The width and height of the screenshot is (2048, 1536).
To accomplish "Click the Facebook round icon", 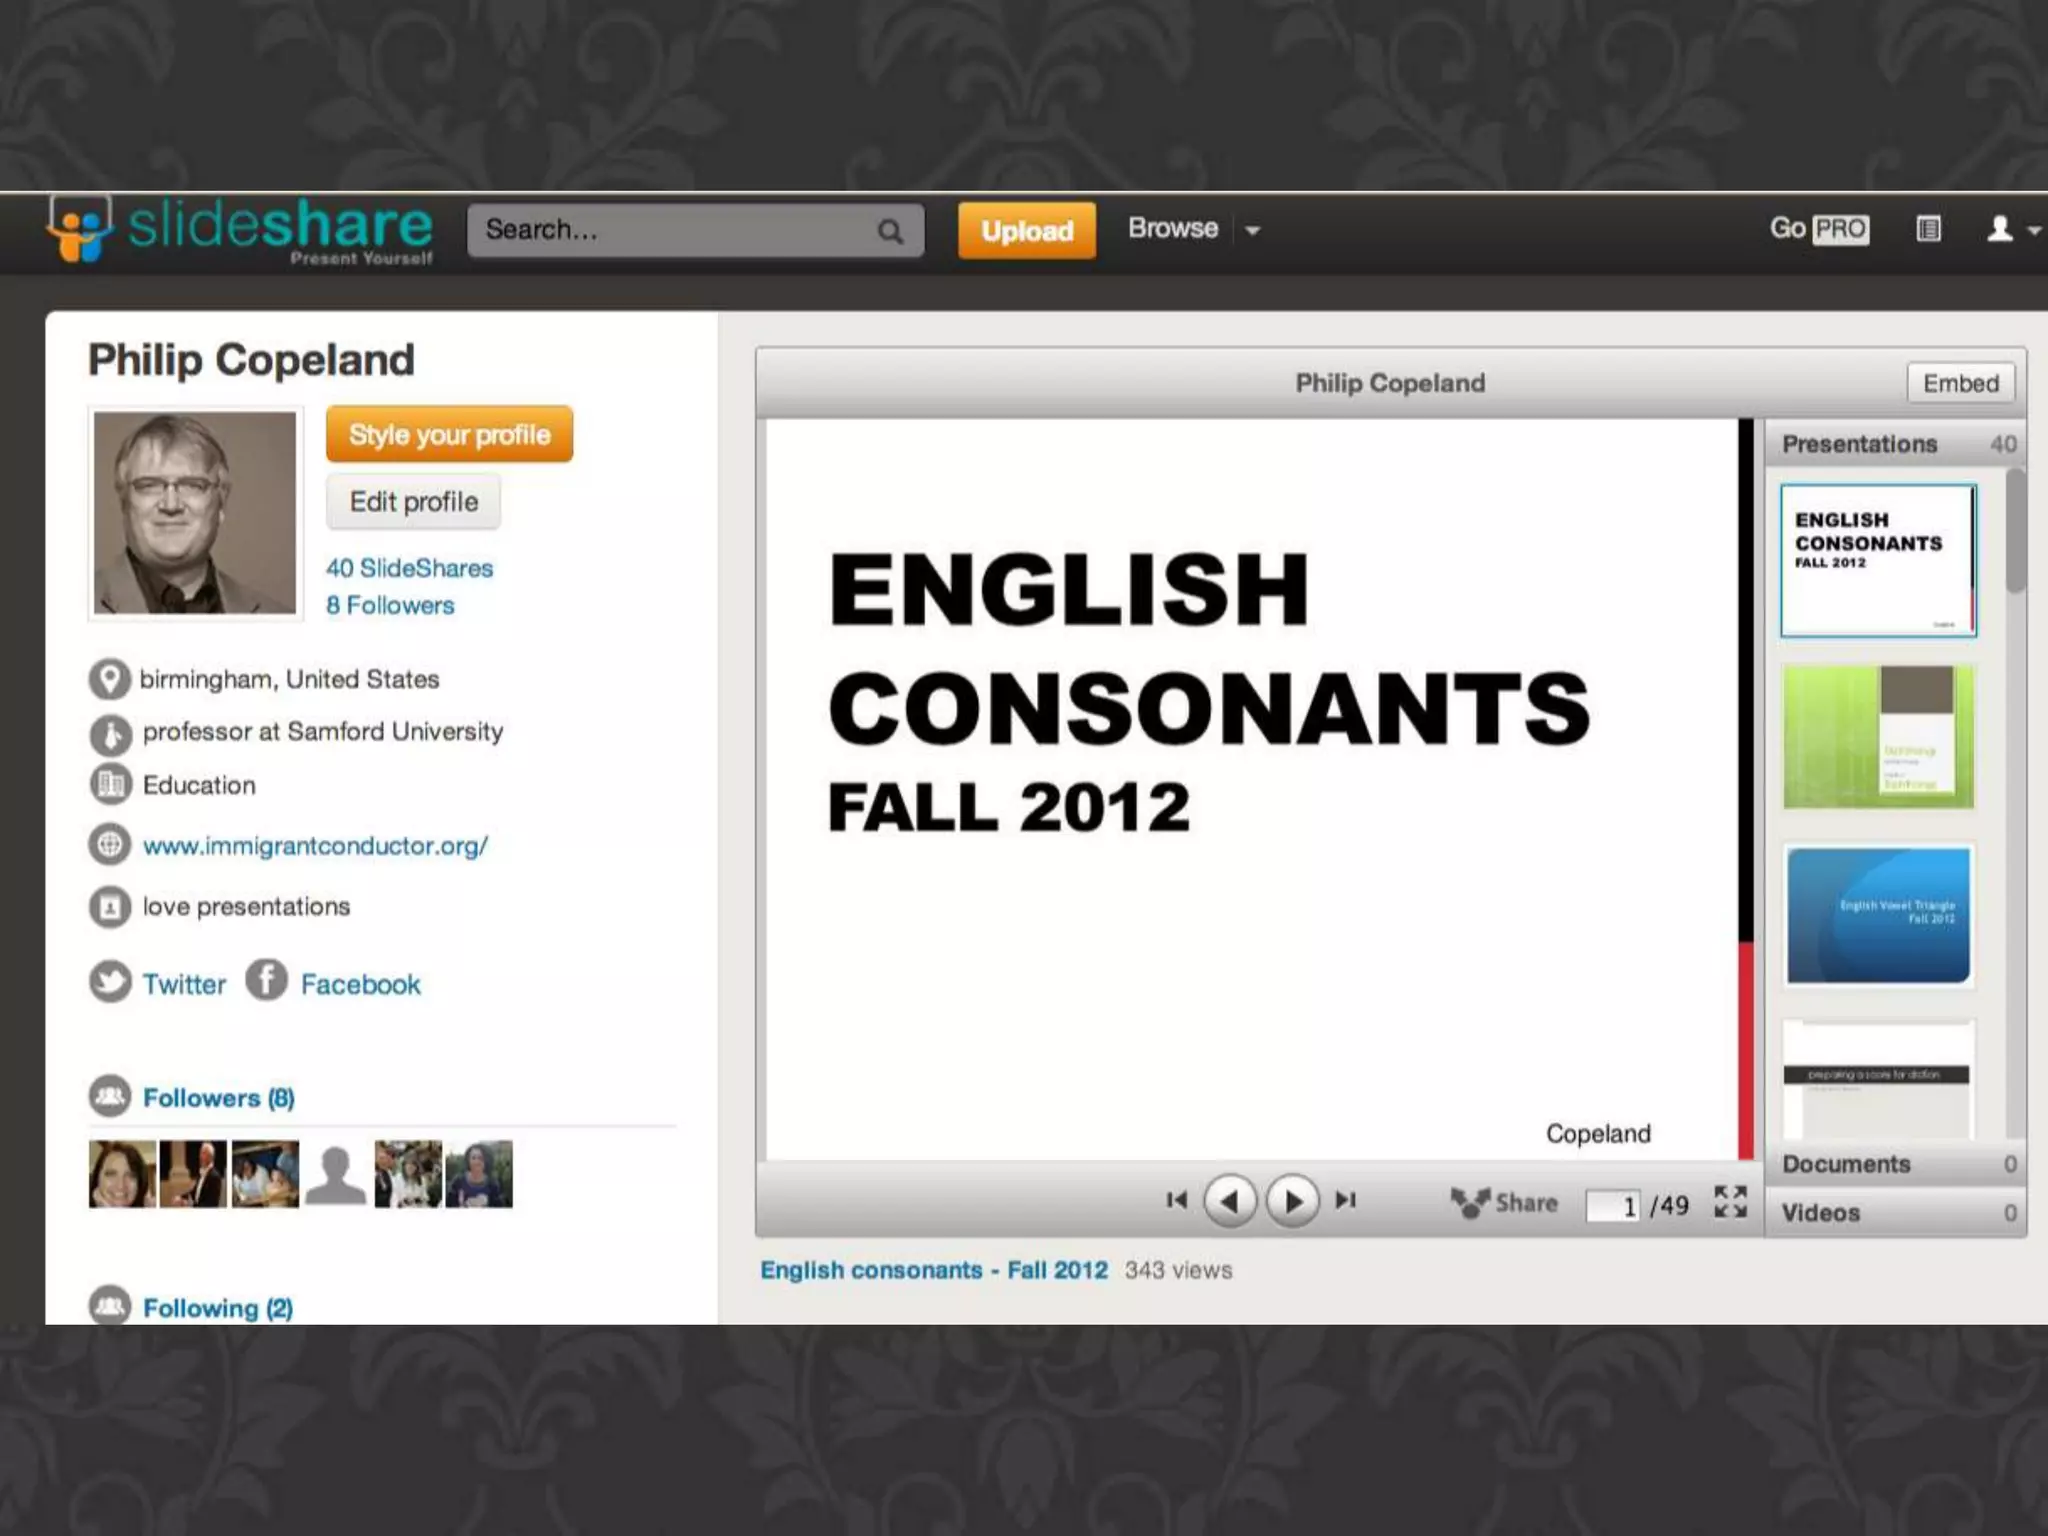I will click(x=266, y=980).
